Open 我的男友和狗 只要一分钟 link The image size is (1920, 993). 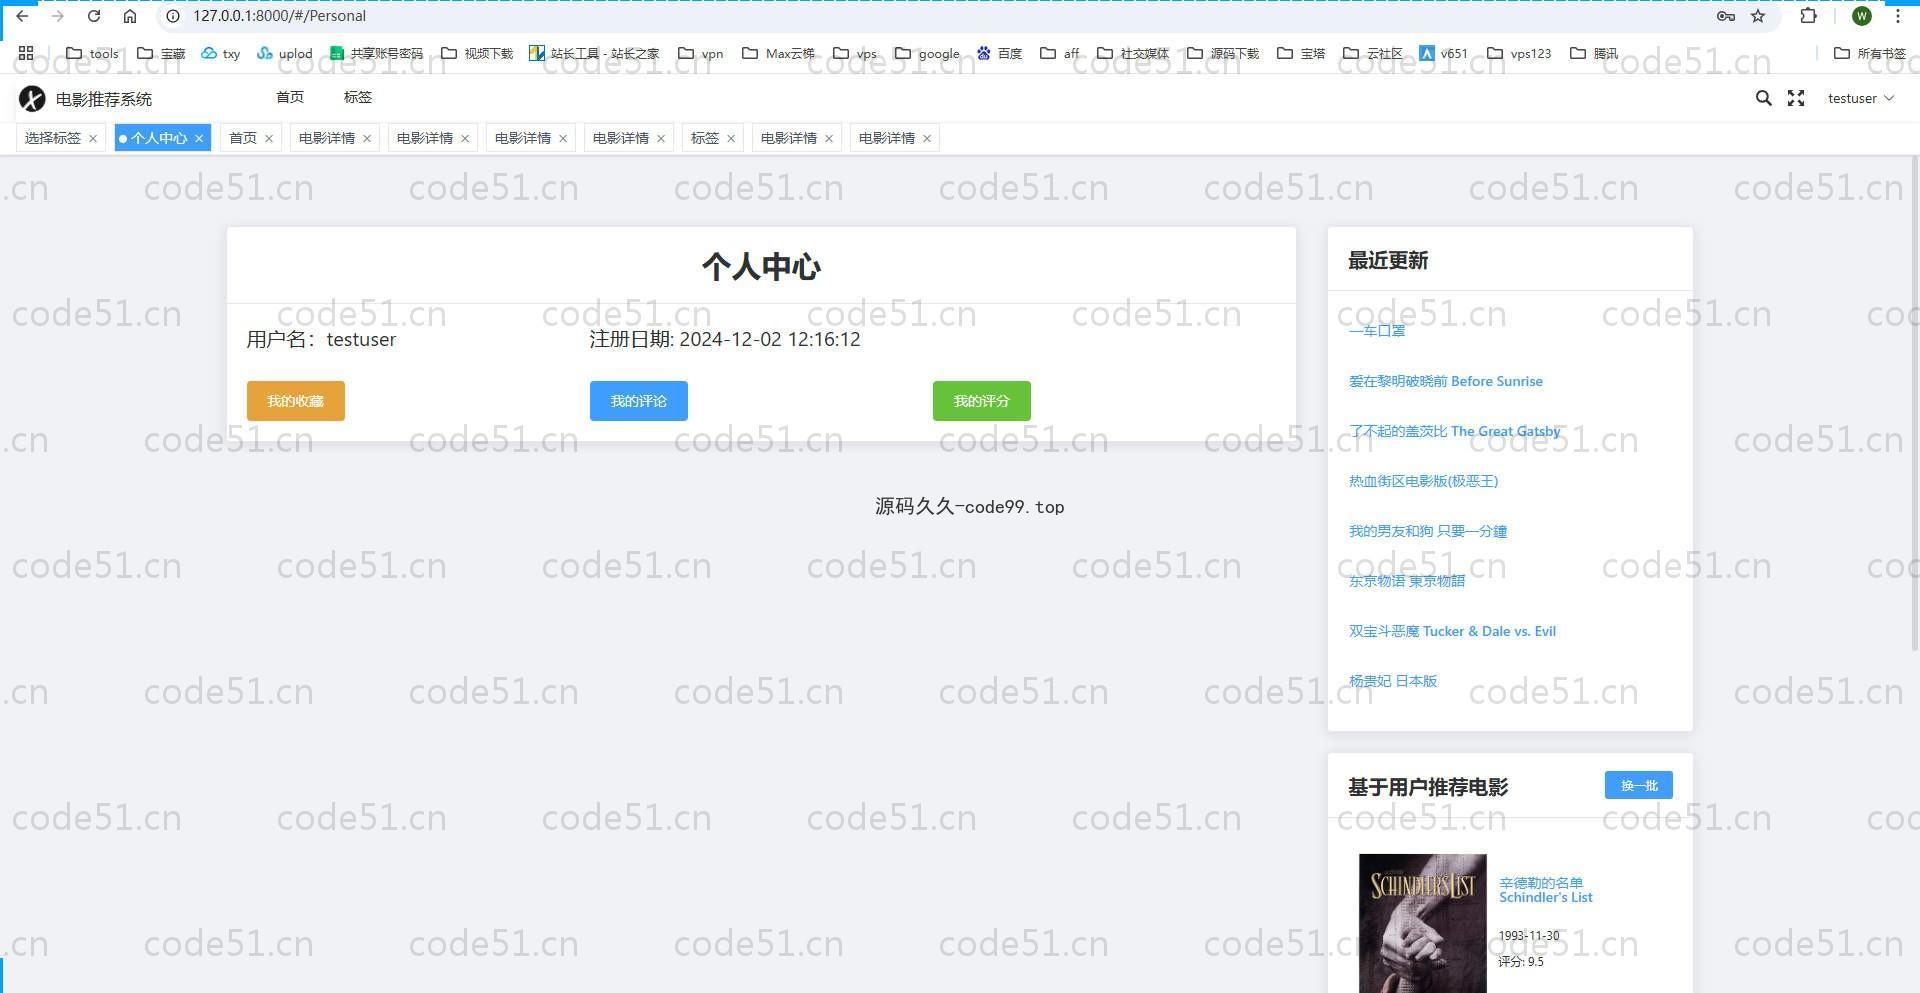1428,531
